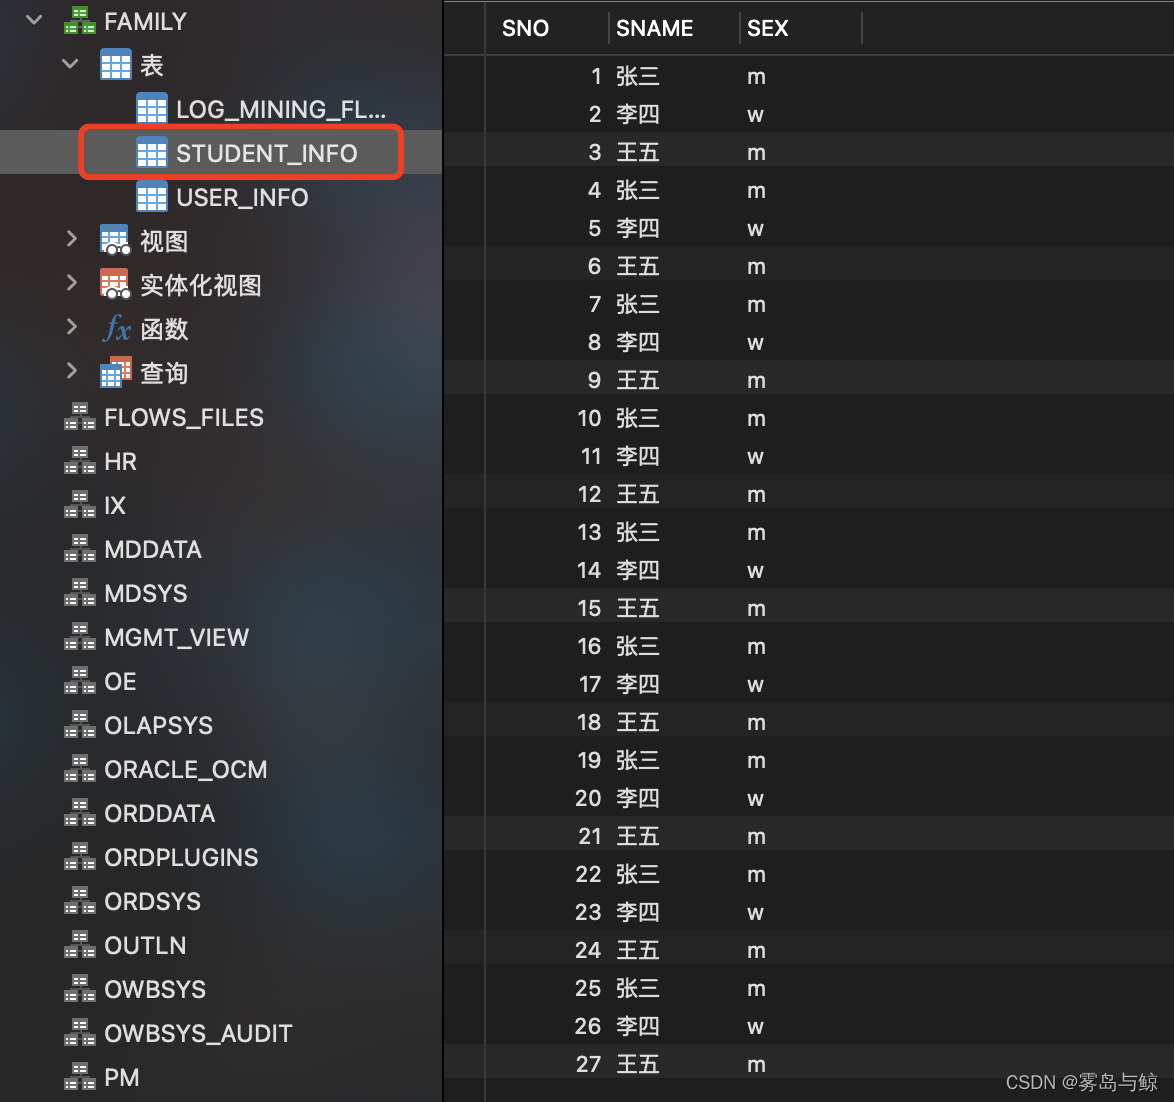Open the 查询 queries icon
Screen dimensions: 1174x1102
(x=115, y=372)
